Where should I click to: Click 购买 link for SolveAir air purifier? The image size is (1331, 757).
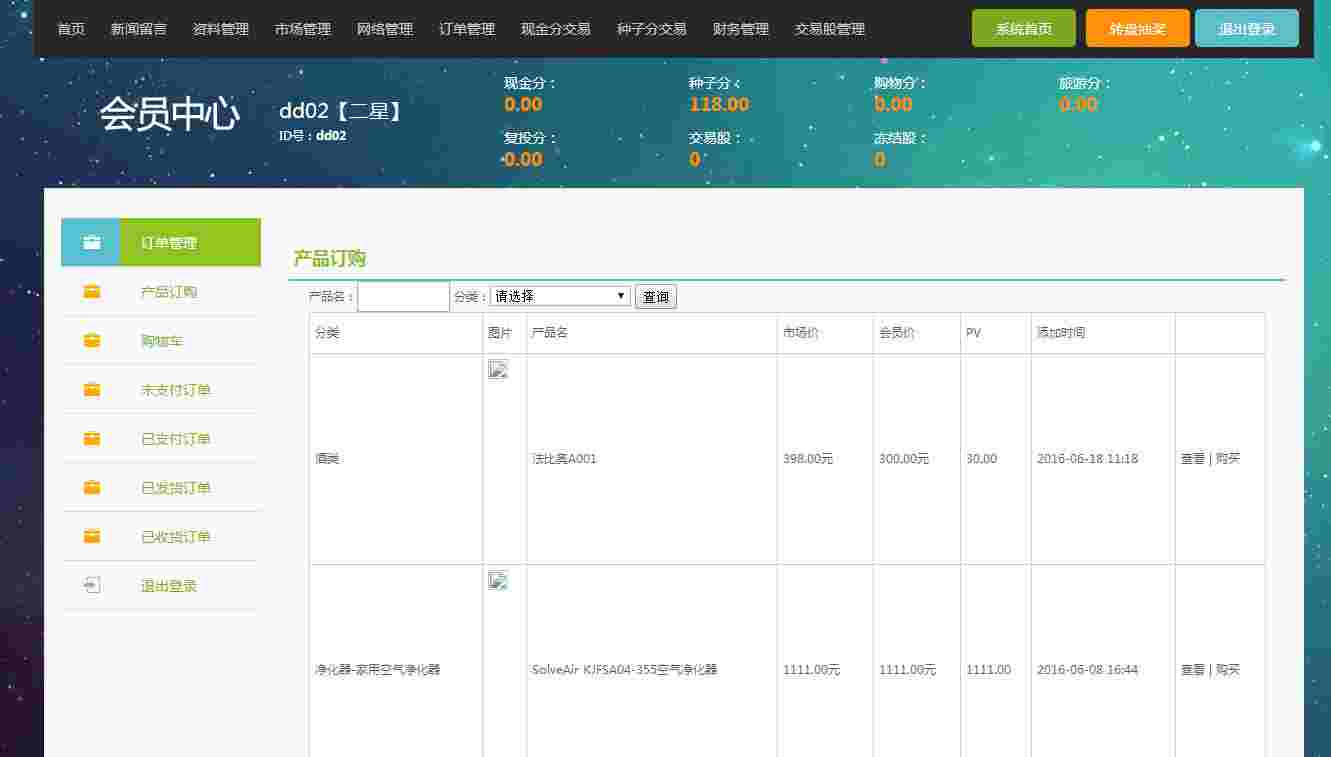click(1227, 670)
